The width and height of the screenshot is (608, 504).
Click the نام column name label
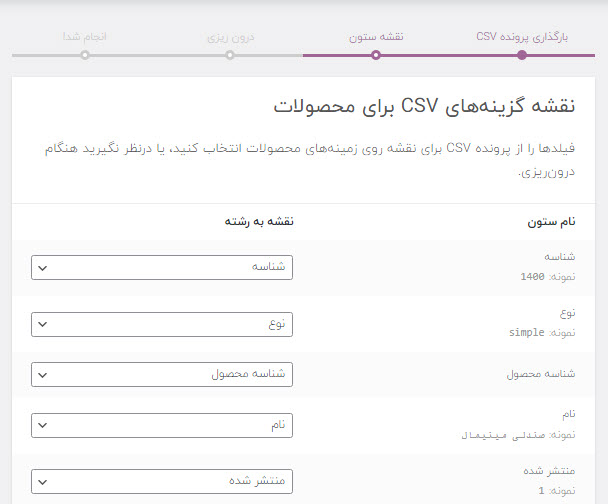(x=569, y=414)
